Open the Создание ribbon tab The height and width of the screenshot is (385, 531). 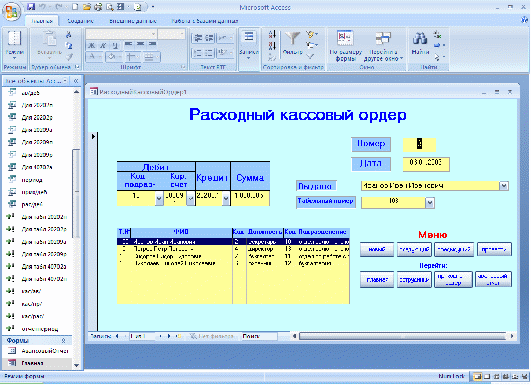(80, 21)
